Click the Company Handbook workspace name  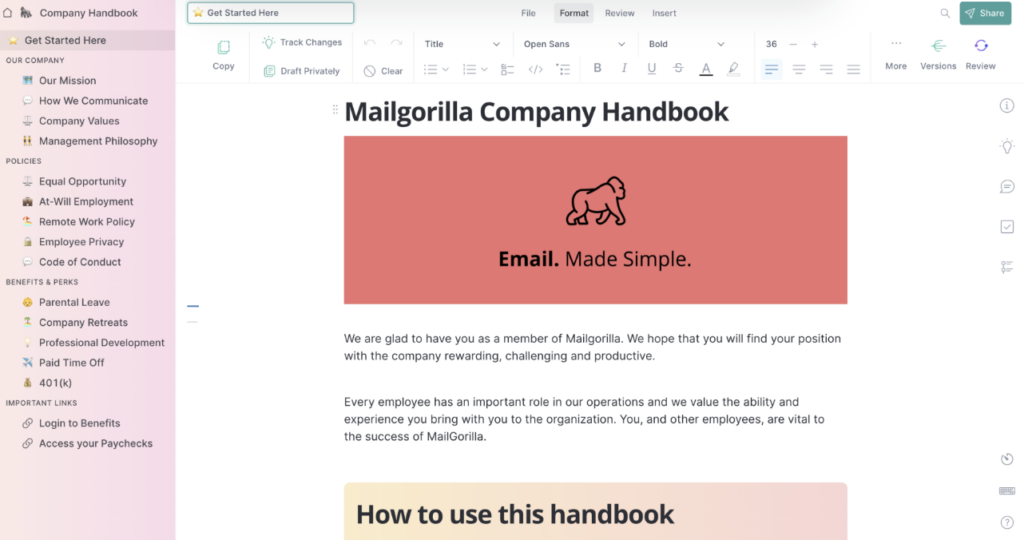click(88, 12)
